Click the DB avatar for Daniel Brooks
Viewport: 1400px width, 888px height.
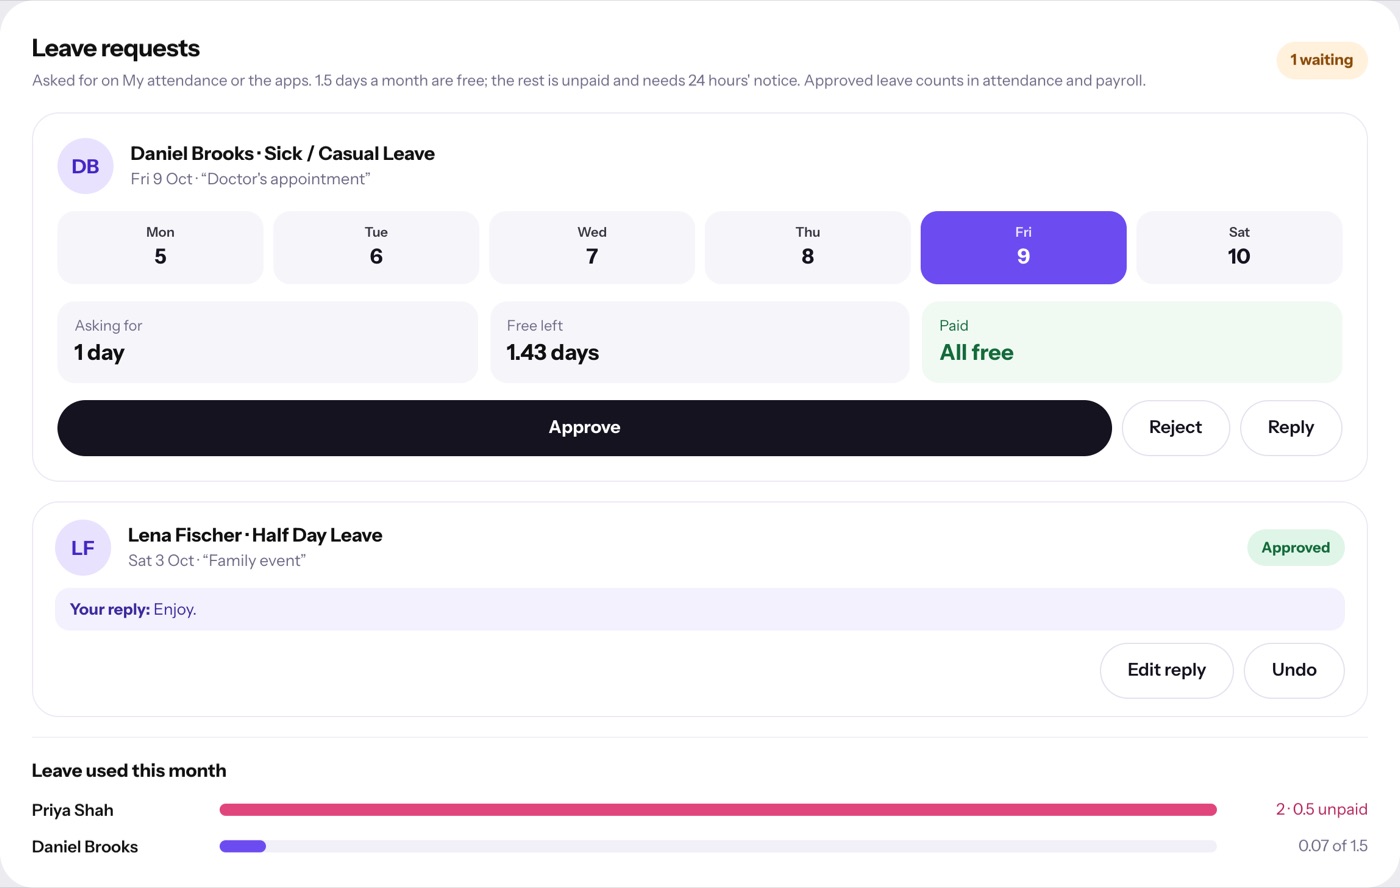[85, 166]
